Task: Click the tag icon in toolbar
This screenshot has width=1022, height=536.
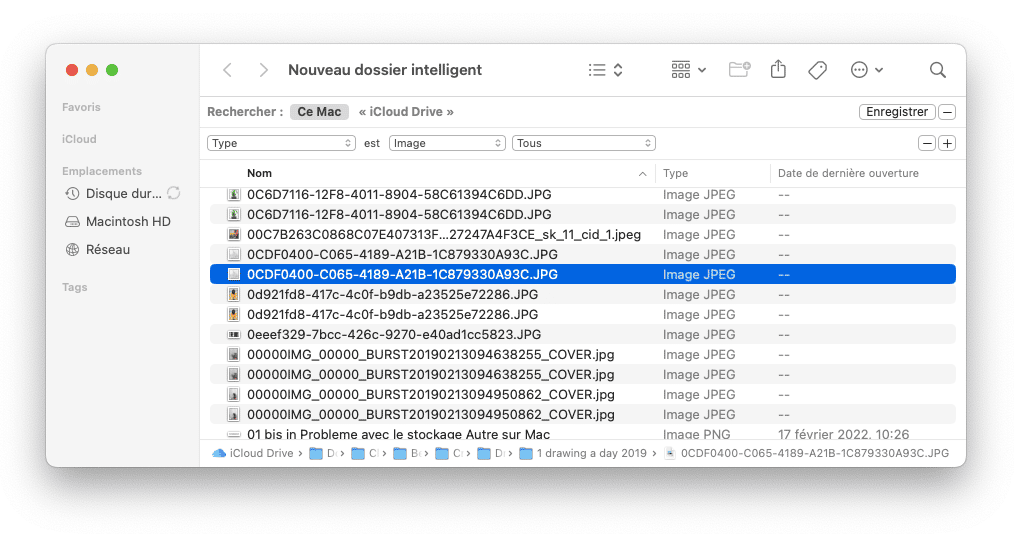Action: click(x=817, y=70)
